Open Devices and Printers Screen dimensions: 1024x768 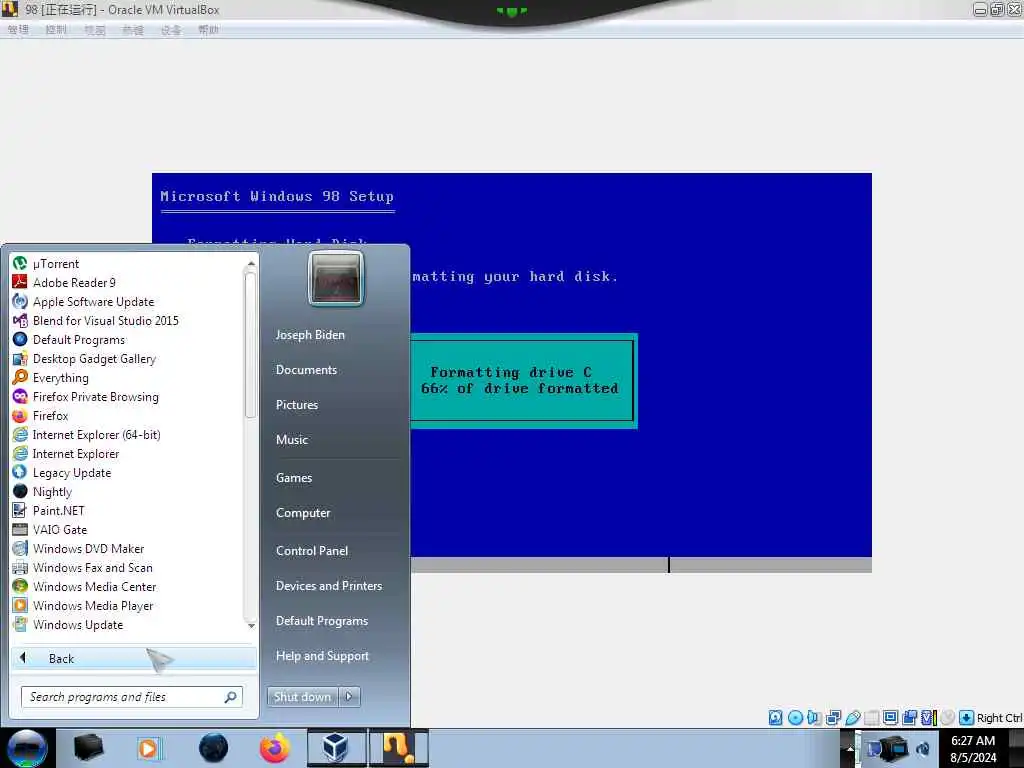(x=329, y=586)
